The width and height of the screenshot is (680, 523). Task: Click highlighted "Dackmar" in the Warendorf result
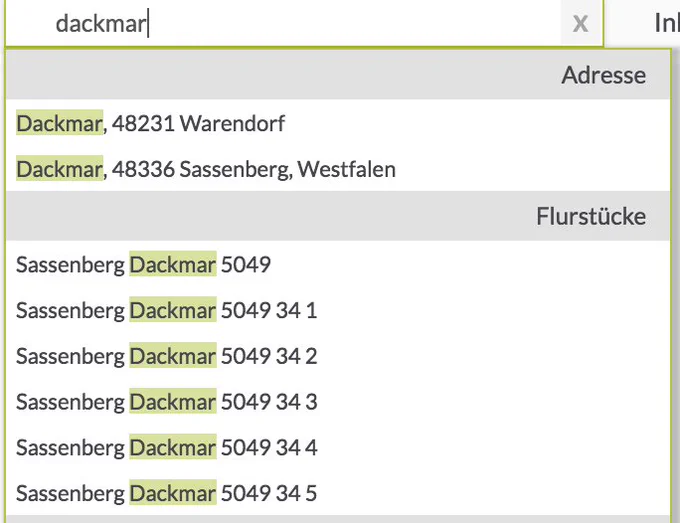[59, 123]
